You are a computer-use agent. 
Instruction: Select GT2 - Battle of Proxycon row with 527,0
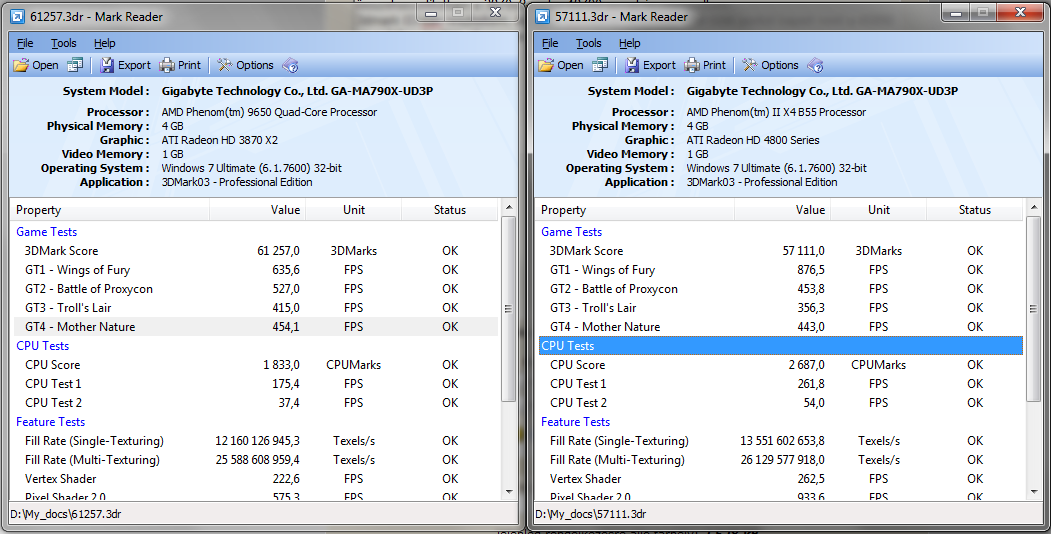256,289
